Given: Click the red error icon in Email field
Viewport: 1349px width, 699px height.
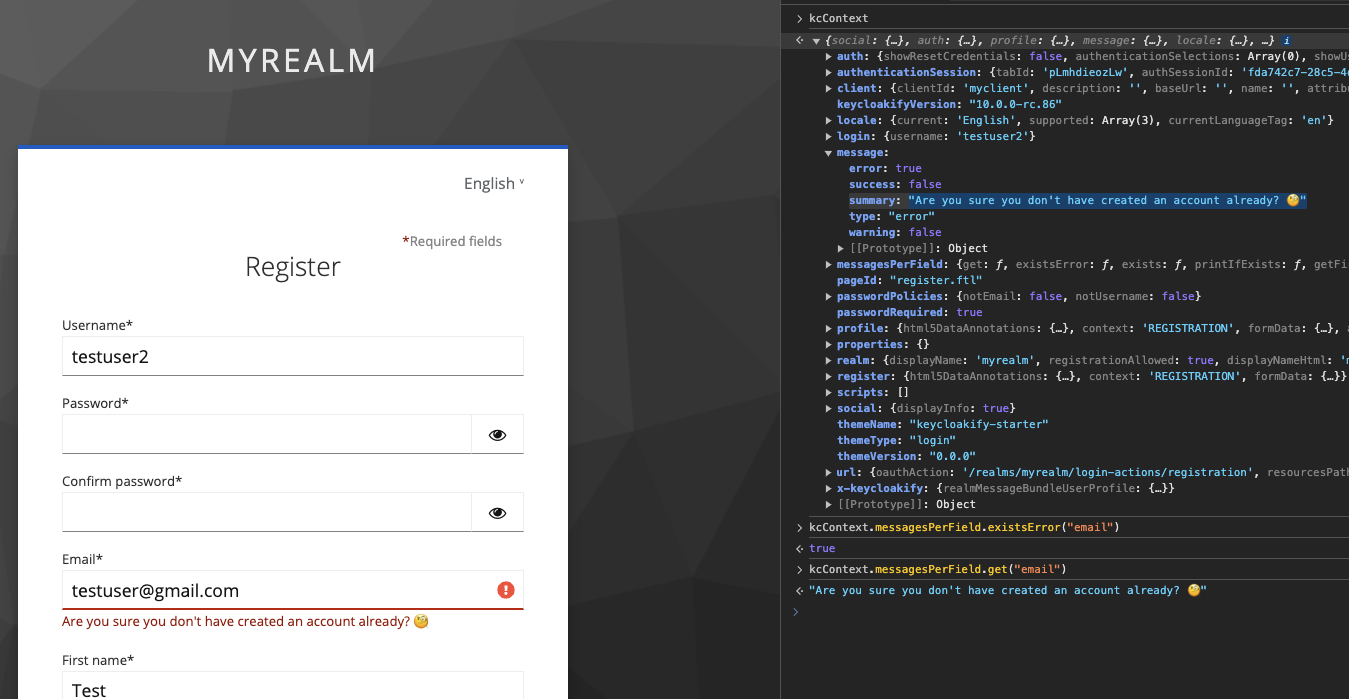Looking at the screenshot, I should 506,590.
